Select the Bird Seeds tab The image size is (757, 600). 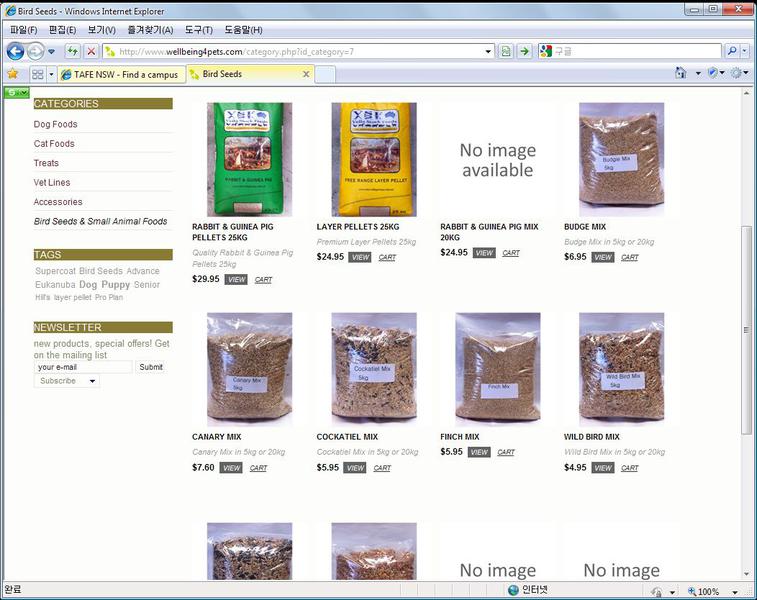tap(244, 74)
